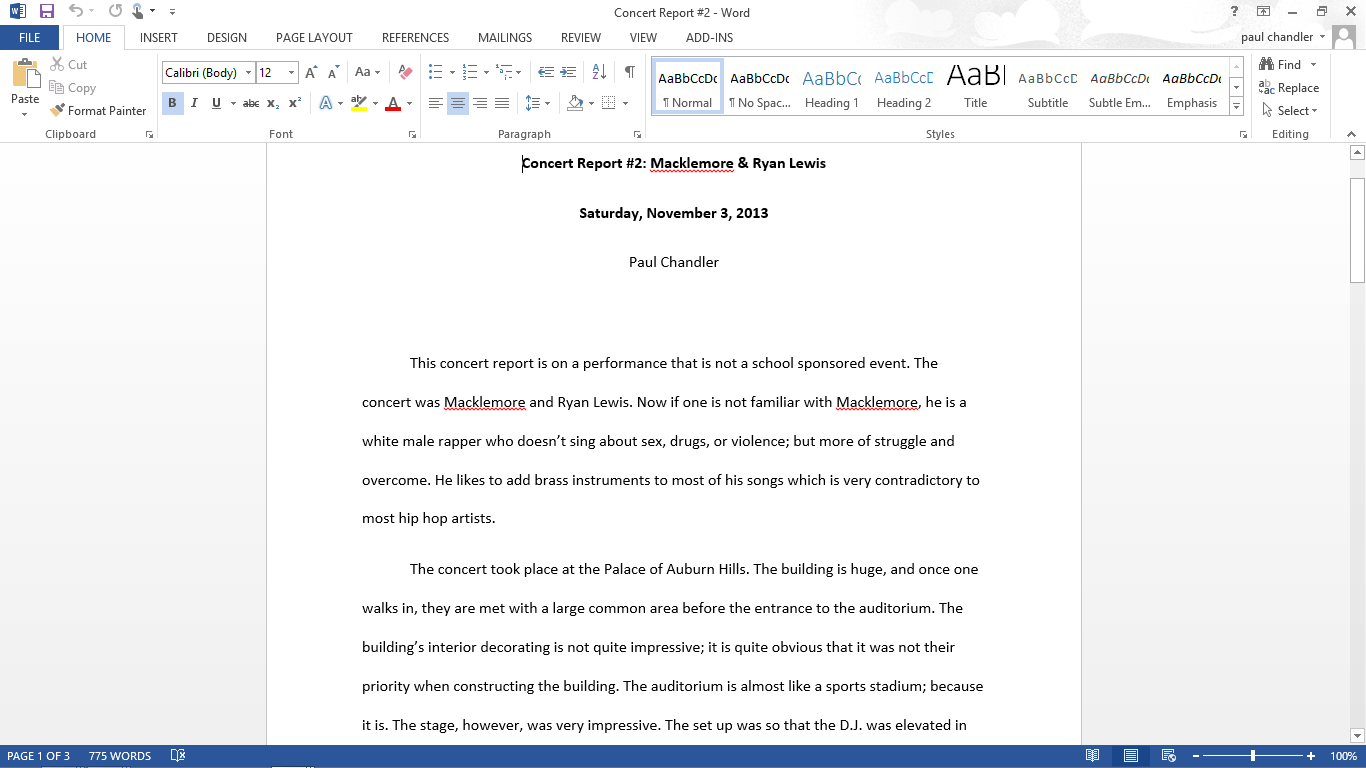Toggle Bold formatting
This screenshot has width=1366, height=768.
172,103
